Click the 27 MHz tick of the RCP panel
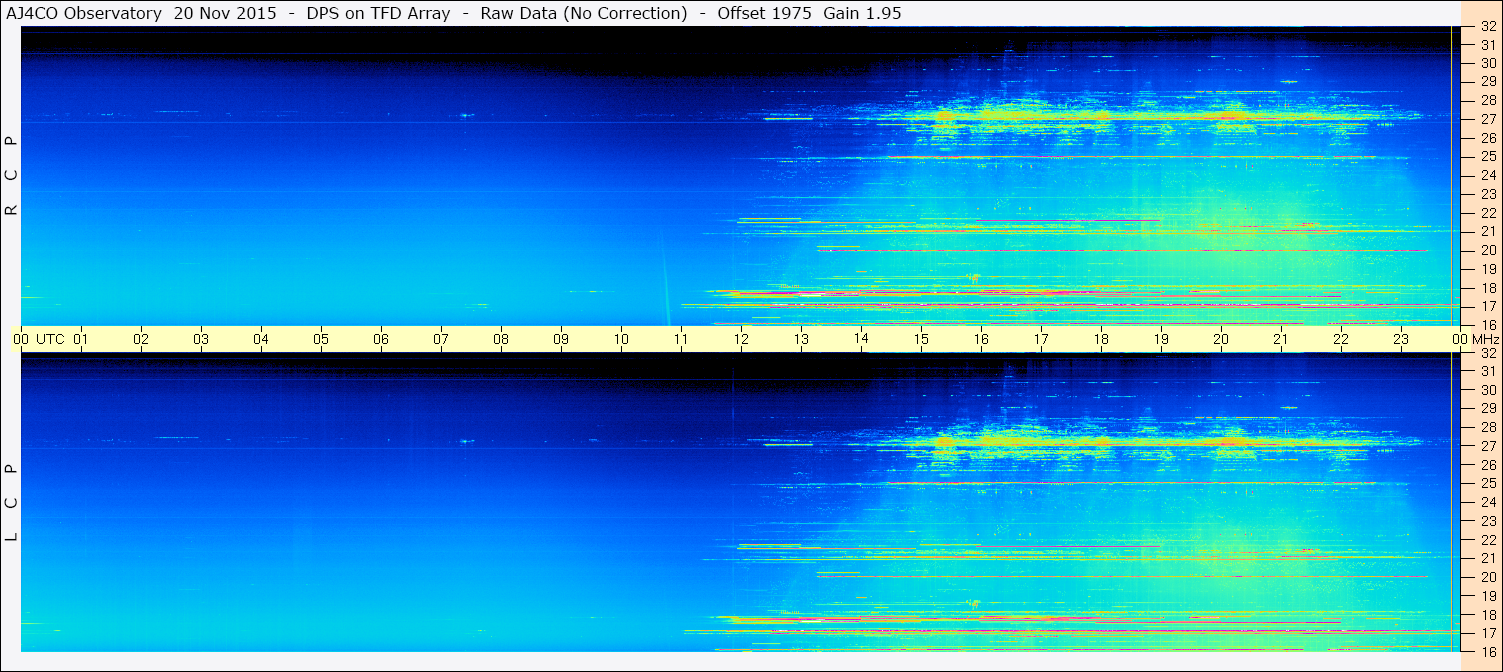This screenshot has width=1503, height=672. point(1488,119)
